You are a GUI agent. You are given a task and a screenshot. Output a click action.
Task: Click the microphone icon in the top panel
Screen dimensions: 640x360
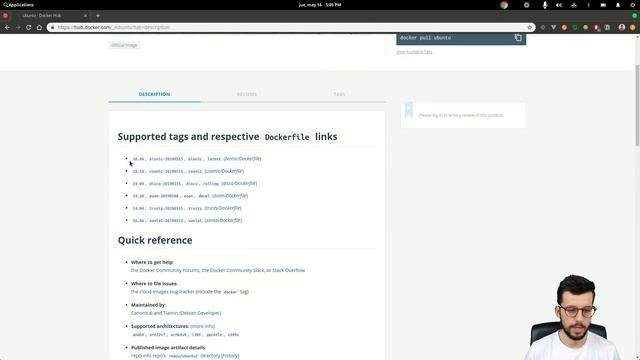(x=544, y=5)
